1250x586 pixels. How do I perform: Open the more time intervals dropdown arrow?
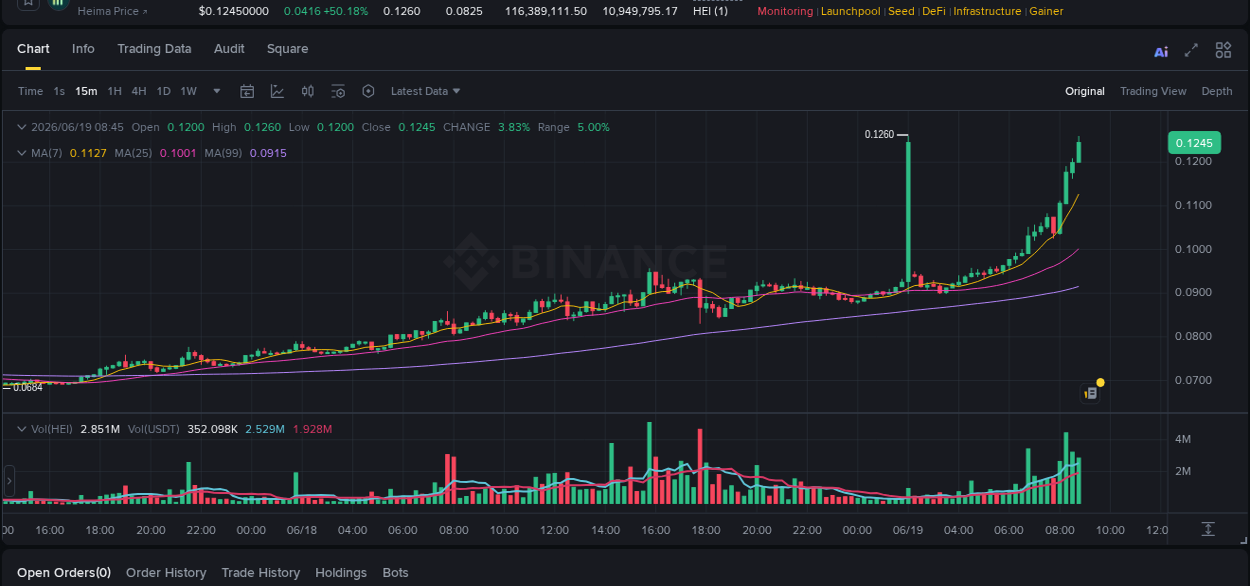217,91
